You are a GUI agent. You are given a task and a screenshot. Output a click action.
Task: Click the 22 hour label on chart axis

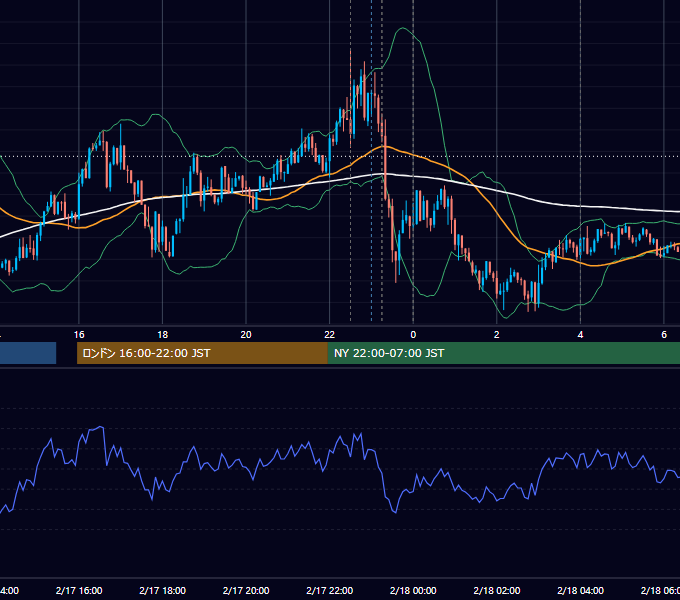(330, 335)
